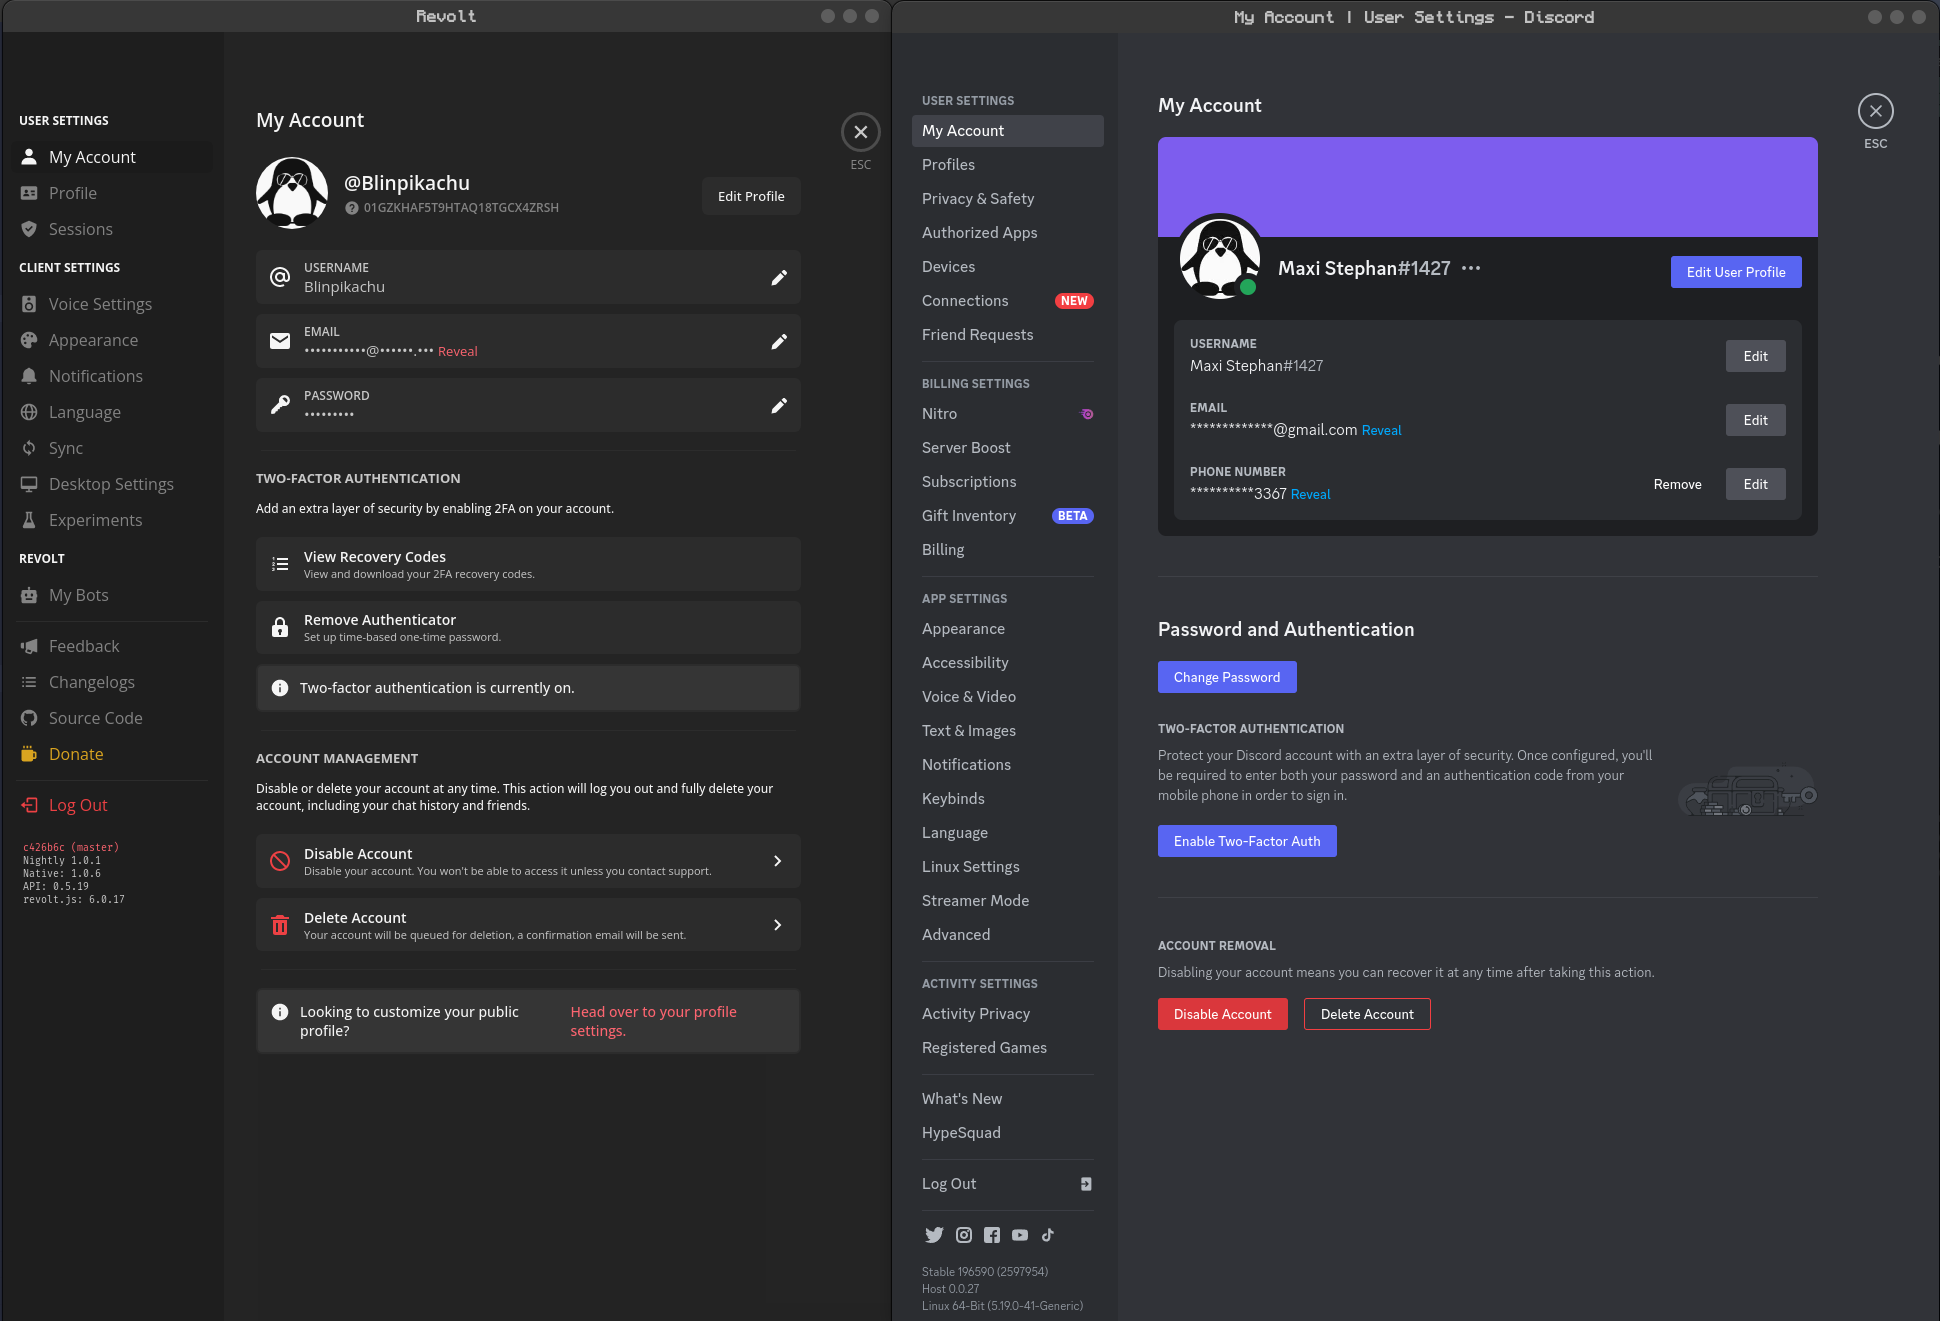Reveal the email address in Discord
Screen dimensions: 1940x1321
pos(1381,430)
